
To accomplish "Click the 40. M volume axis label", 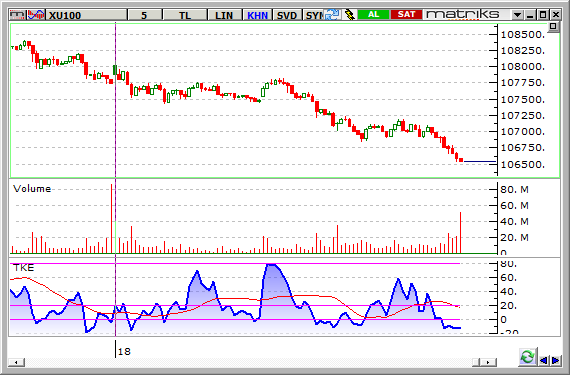I will tap(514, 222).
